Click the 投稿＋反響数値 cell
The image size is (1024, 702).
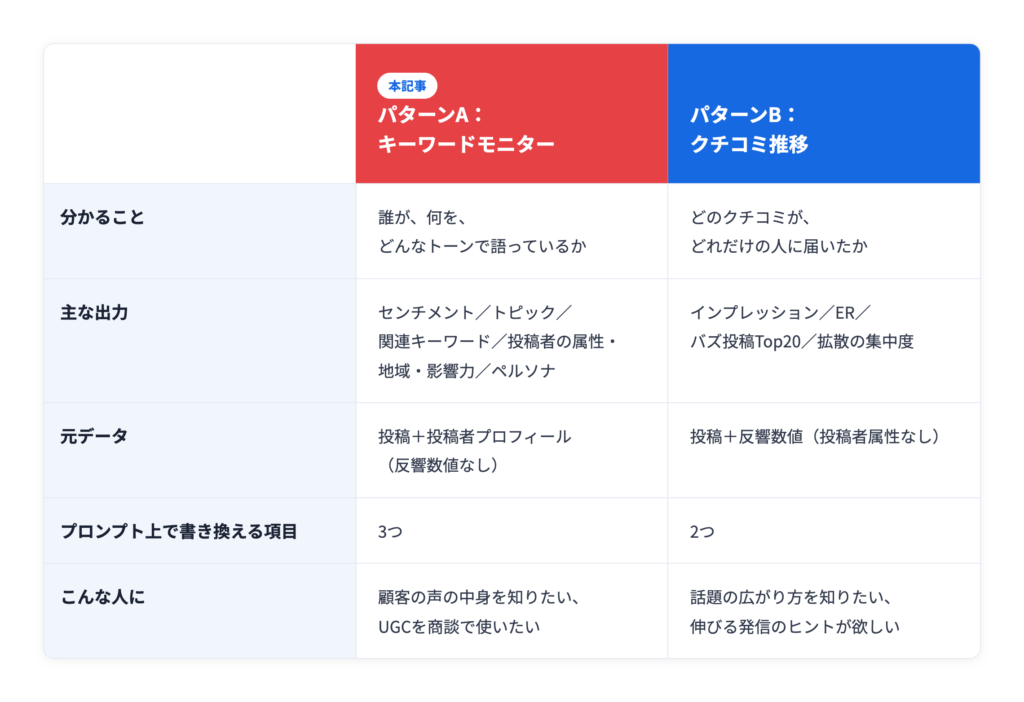coord(824,451)
